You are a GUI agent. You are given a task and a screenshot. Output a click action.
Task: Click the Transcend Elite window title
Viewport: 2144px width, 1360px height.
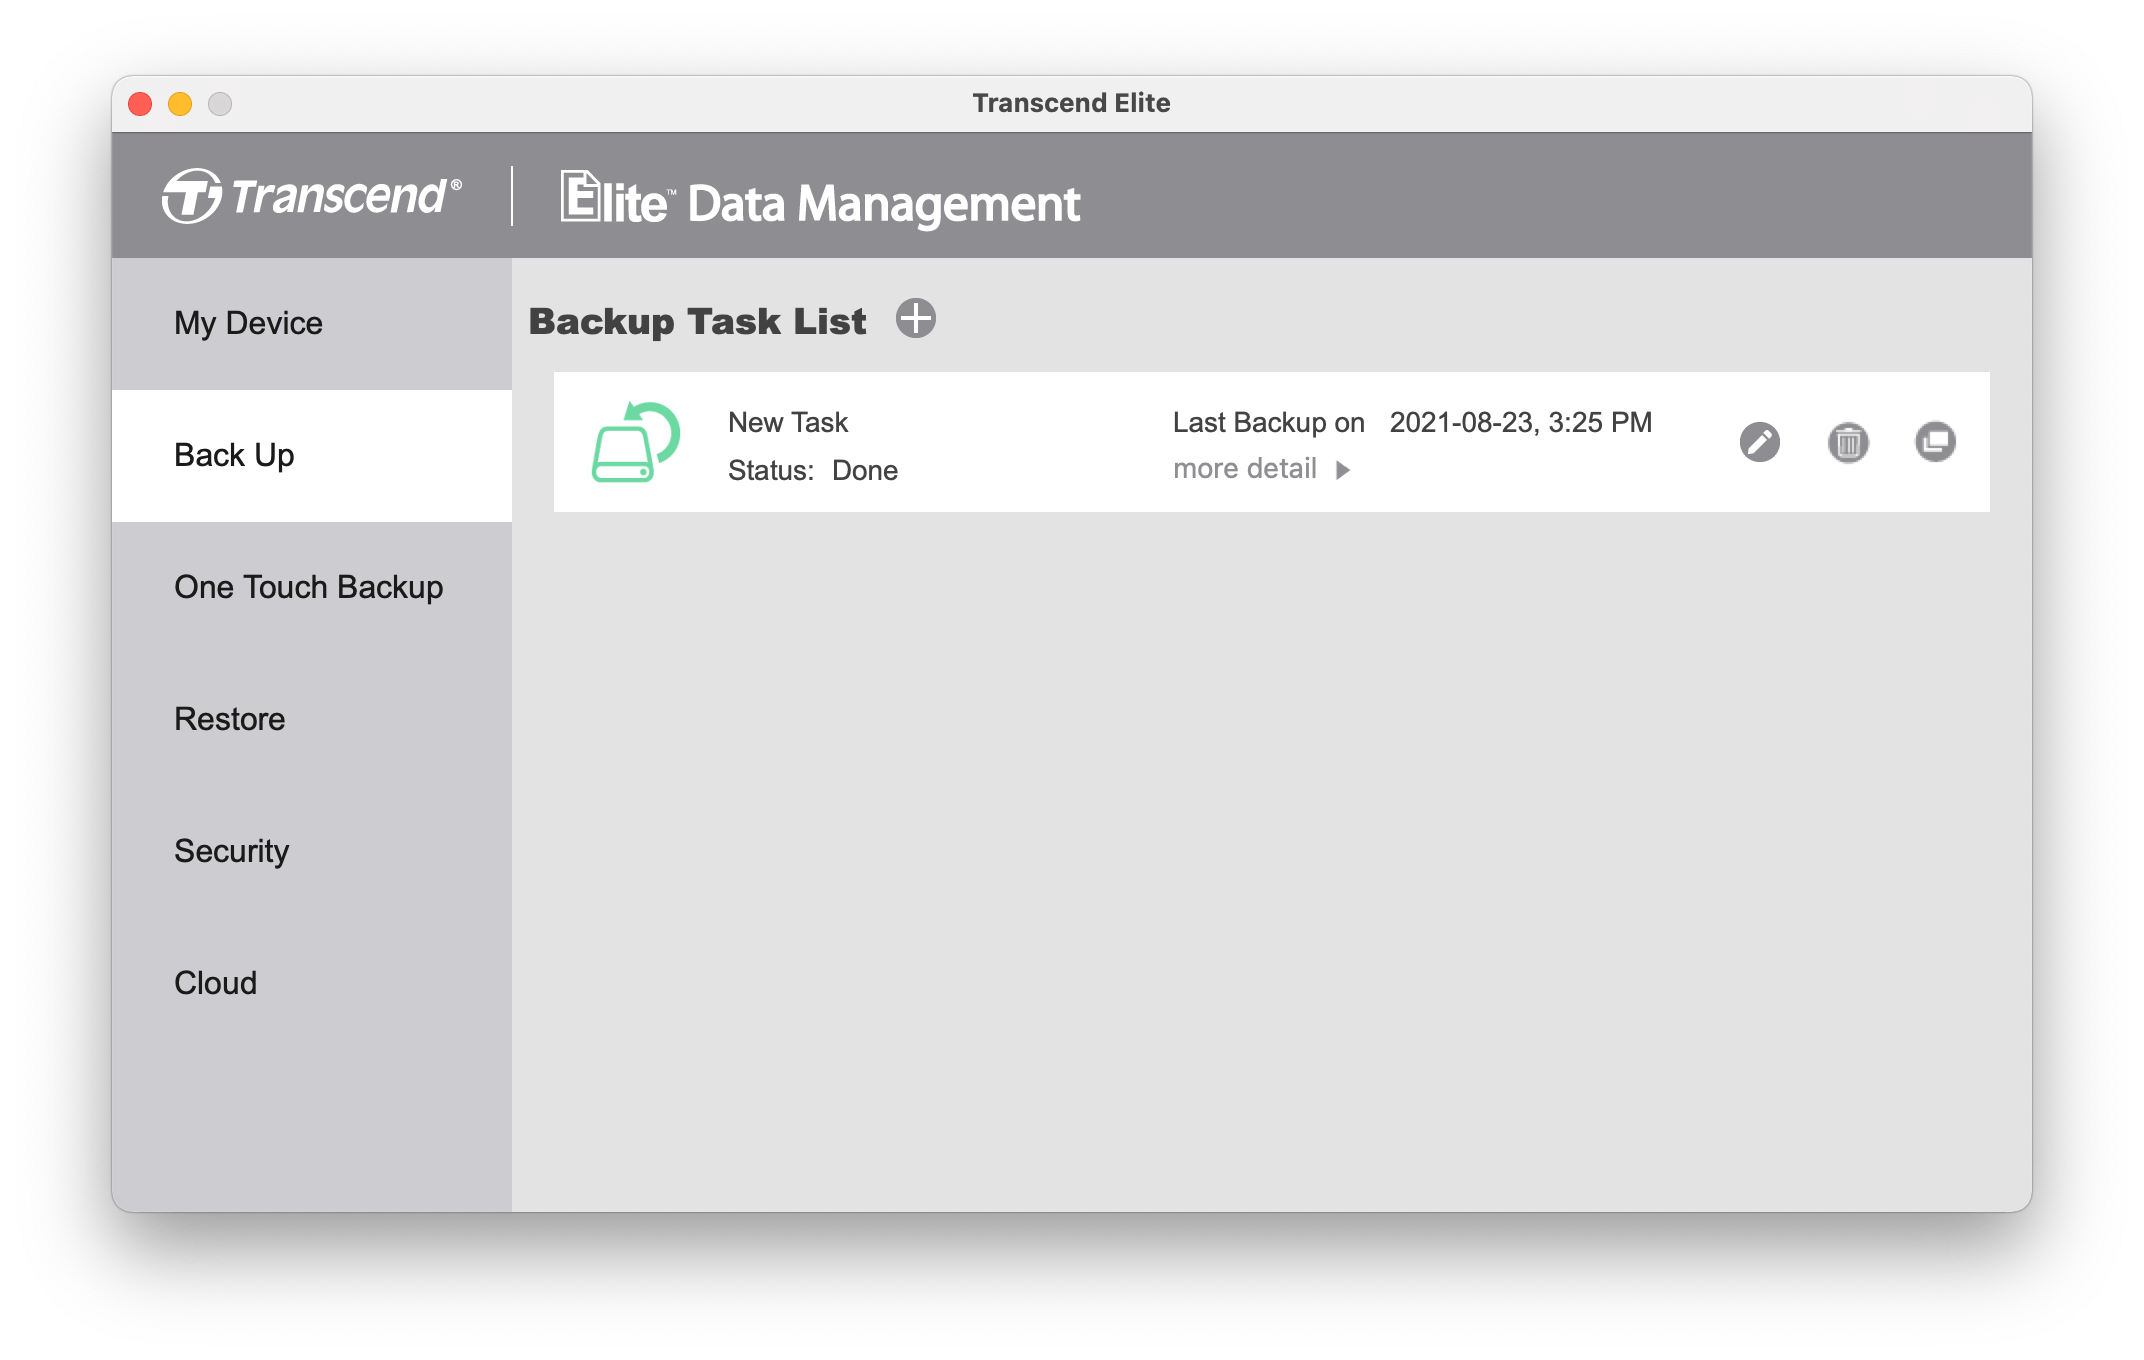1072,103
